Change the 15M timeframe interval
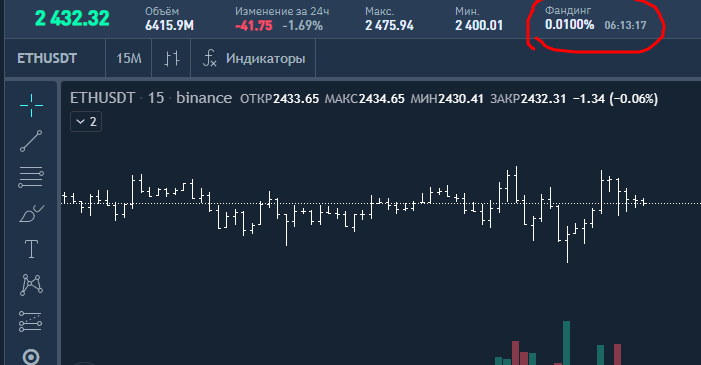This screenshot has width=701, height=365. pos(129,58)
